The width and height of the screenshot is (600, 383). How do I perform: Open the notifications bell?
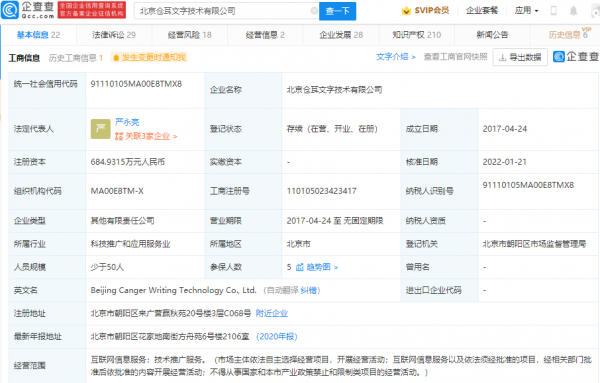coord(573,11)
